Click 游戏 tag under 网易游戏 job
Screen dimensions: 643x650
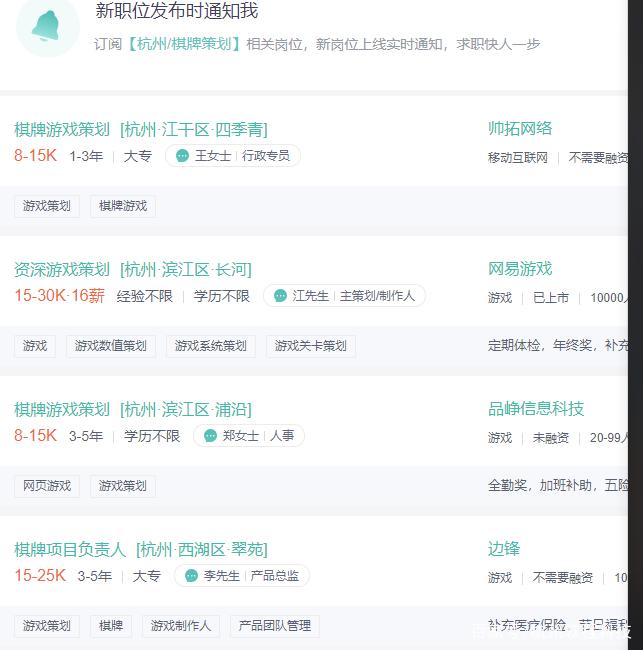pos(35,346)
